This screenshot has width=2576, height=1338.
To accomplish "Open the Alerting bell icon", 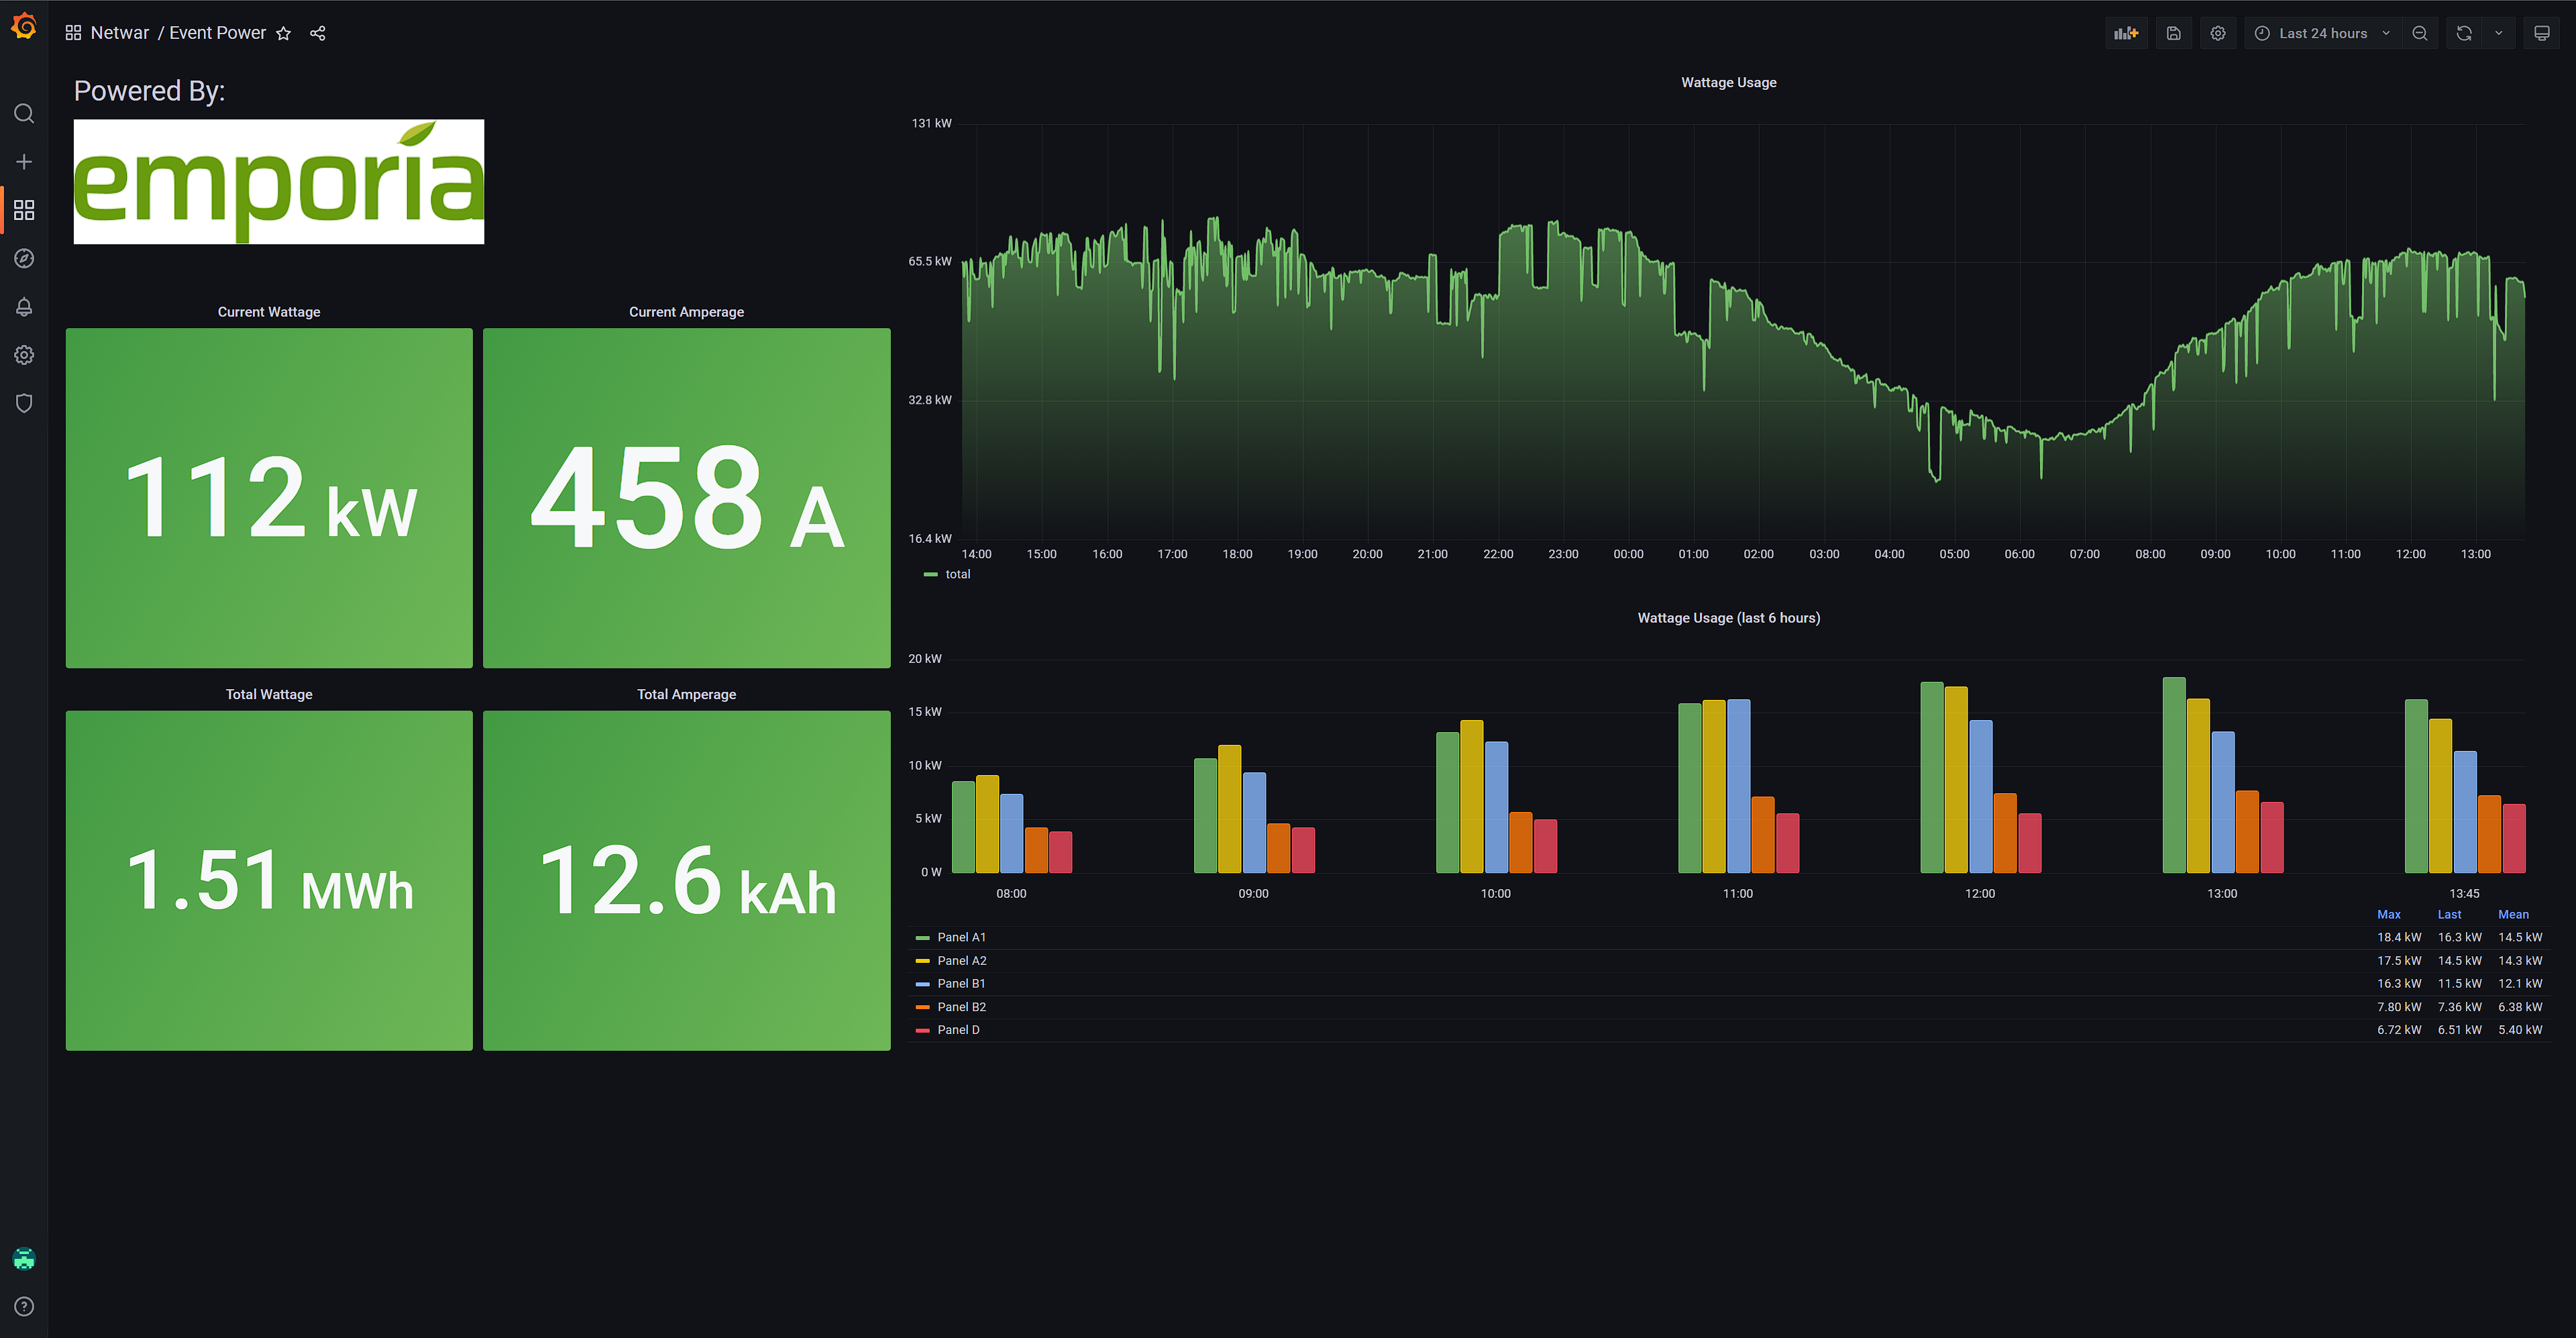I will 24,307.
